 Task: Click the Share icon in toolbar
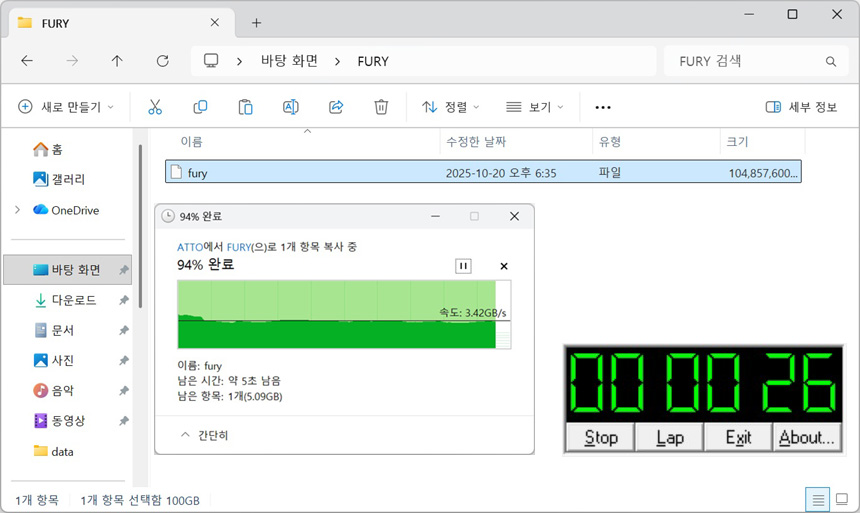[336, 107]
